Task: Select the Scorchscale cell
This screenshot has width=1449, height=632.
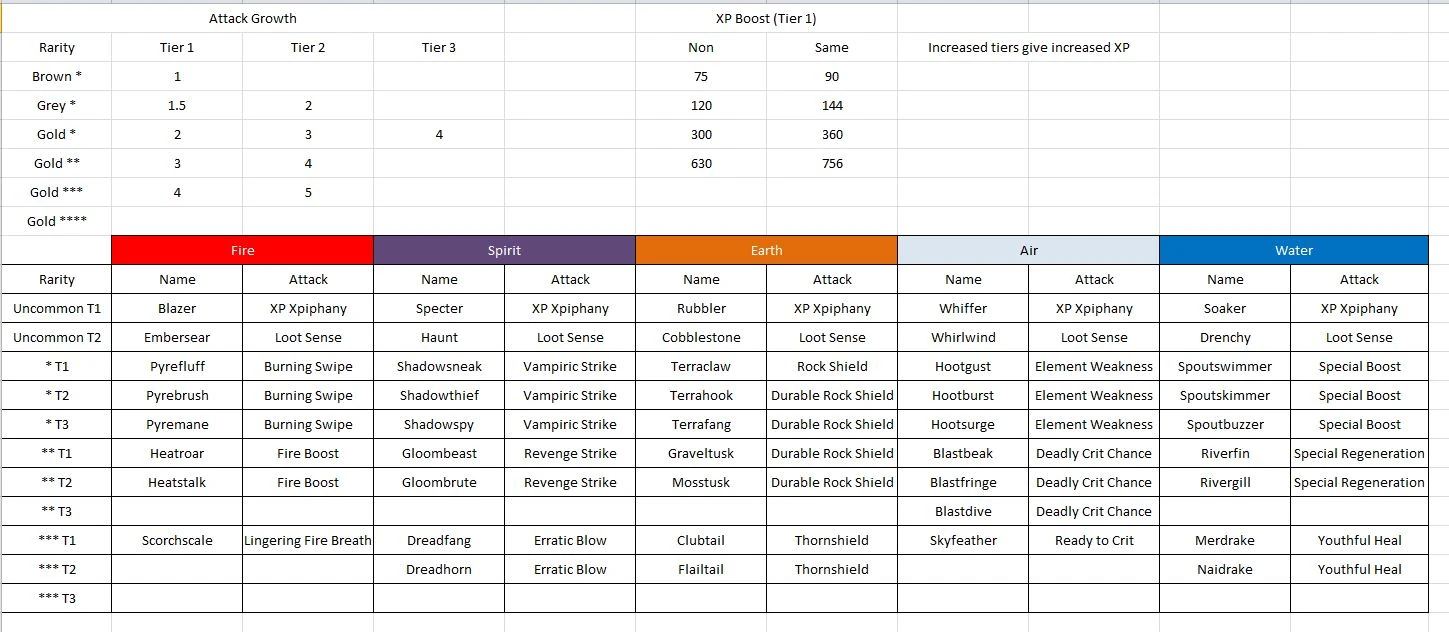Action: (x=177, y=541)
